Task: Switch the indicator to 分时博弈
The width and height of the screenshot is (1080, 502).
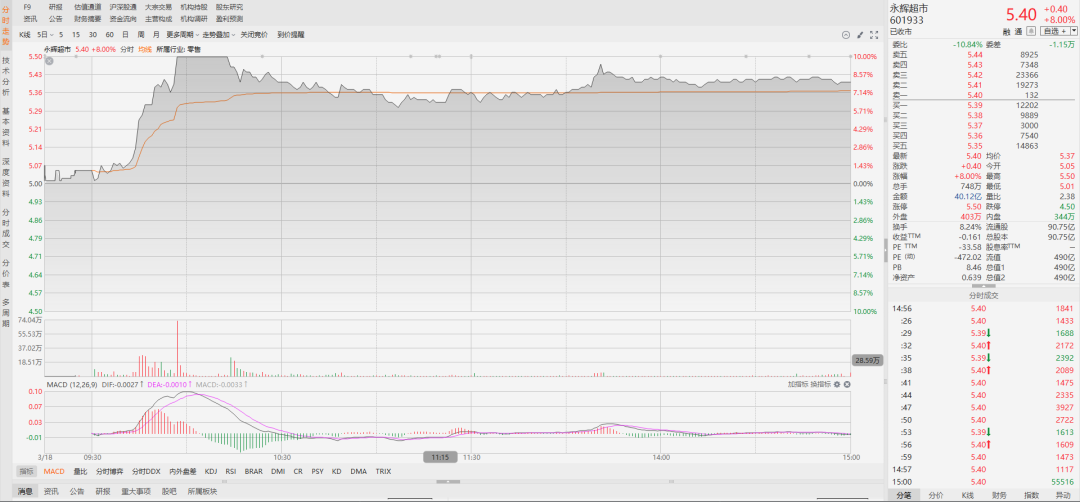Action: tap(109, 472)
